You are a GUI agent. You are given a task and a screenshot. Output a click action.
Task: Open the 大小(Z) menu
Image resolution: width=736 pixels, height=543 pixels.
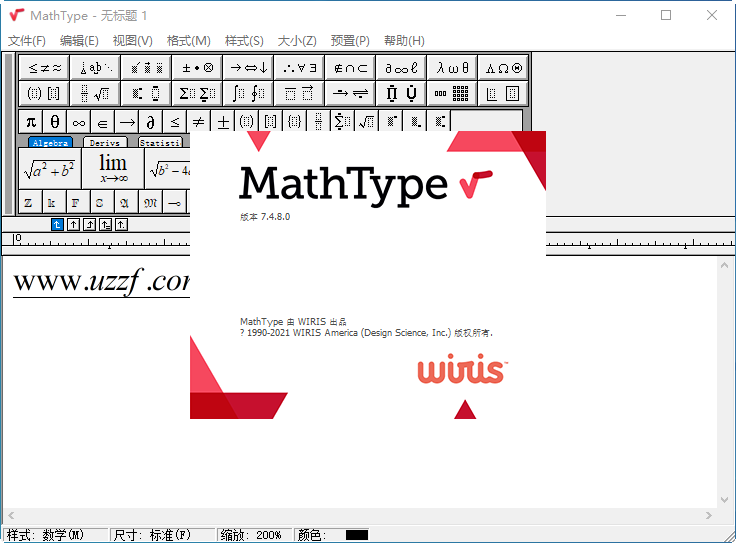click(297, 41)
